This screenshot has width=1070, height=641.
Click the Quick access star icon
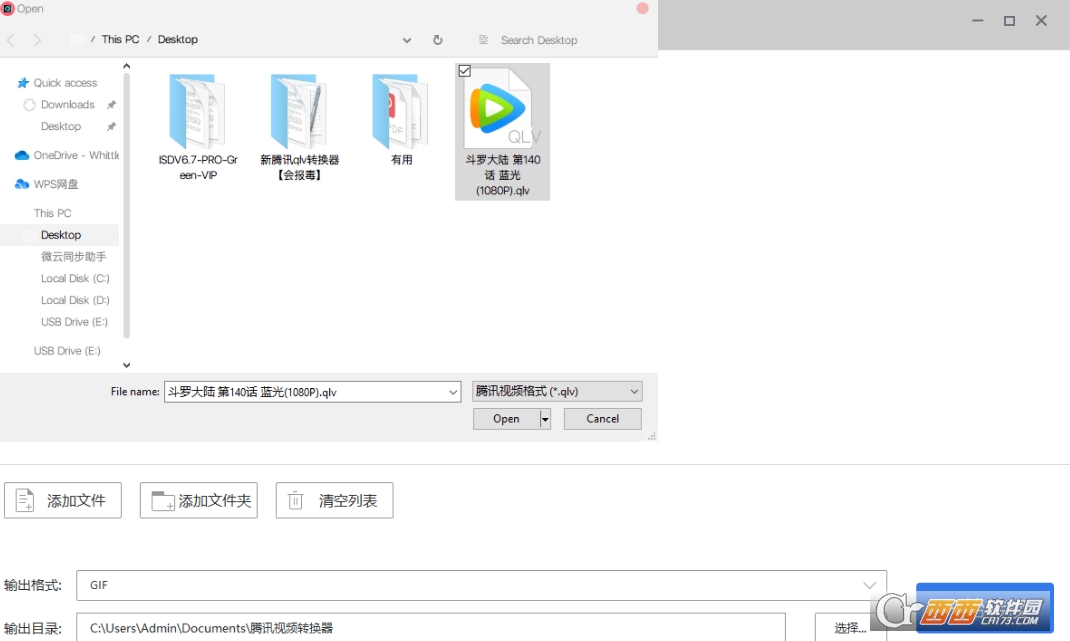click(23, 83)
